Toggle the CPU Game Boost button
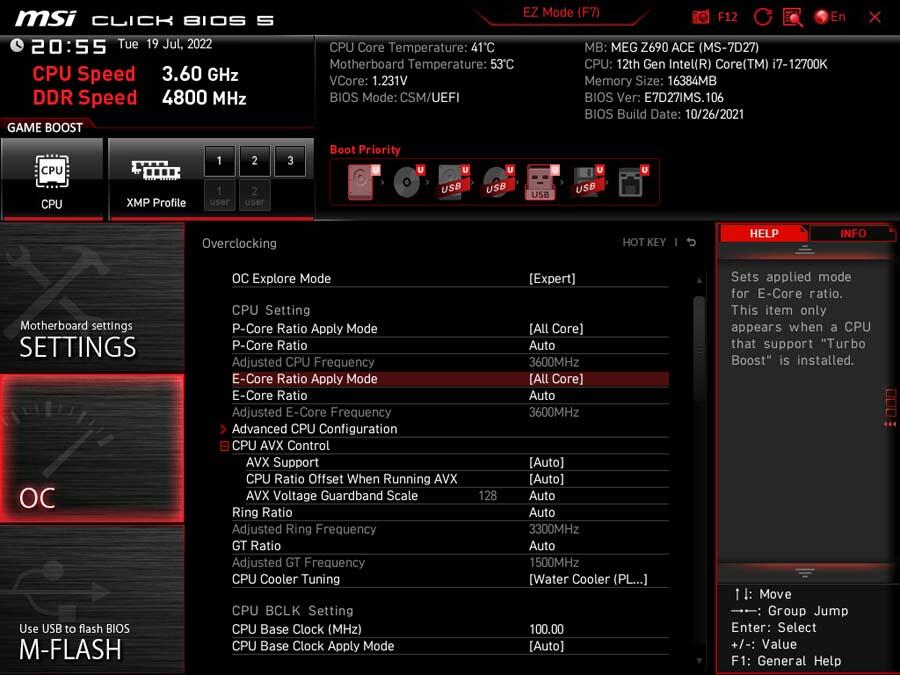The image size is (900, 675). point(52,179)
